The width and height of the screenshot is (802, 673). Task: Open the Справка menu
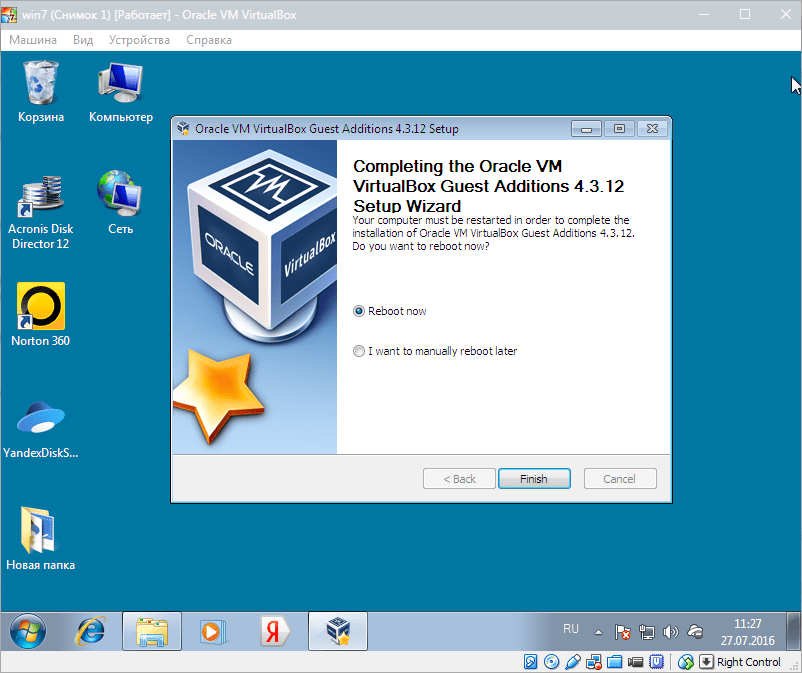pos(208,40)
